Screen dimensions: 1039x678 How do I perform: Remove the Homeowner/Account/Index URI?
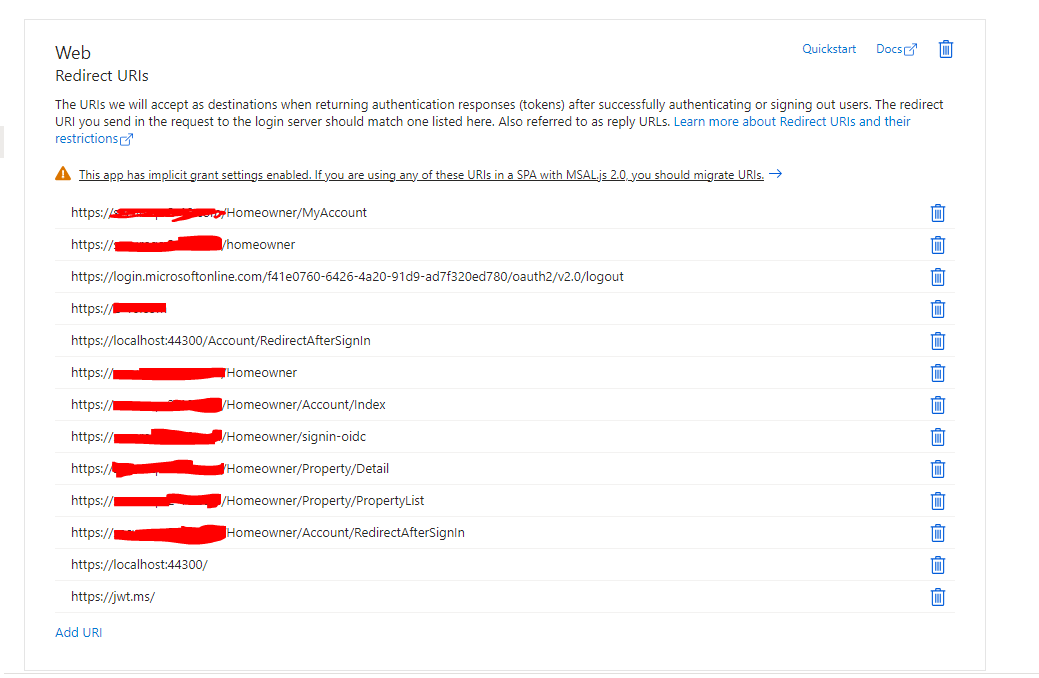[x=938, y=404]
